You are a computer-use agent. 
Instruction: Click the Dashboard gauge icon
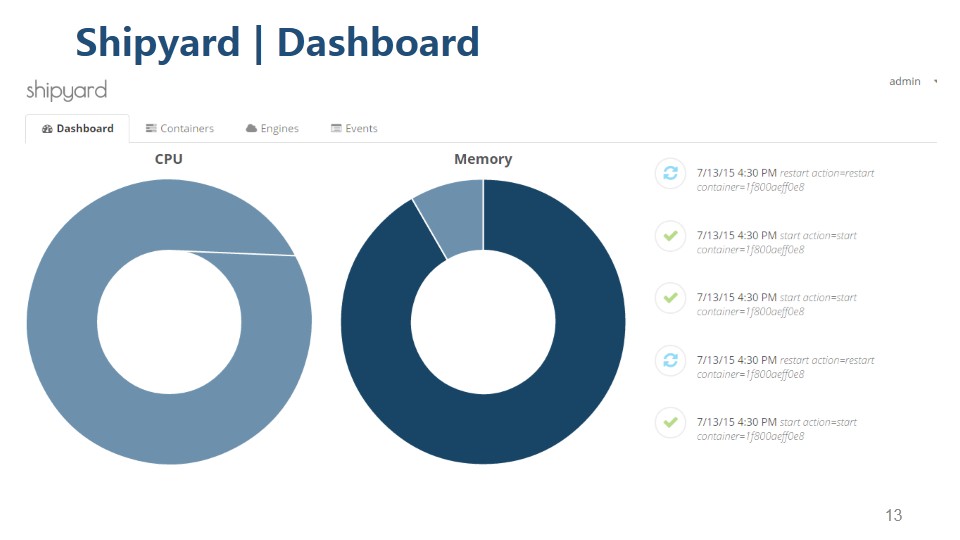[x=47, y=129]
